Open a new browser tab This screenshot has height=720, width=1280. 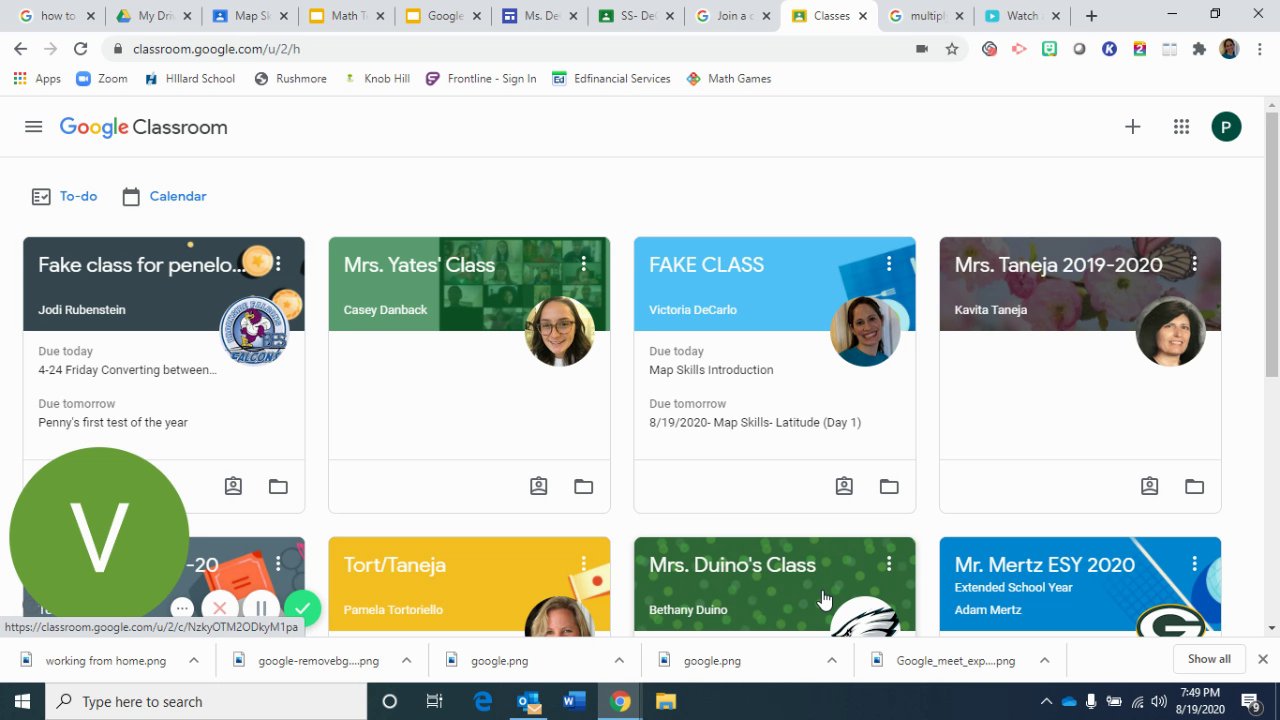(1091, 16)
